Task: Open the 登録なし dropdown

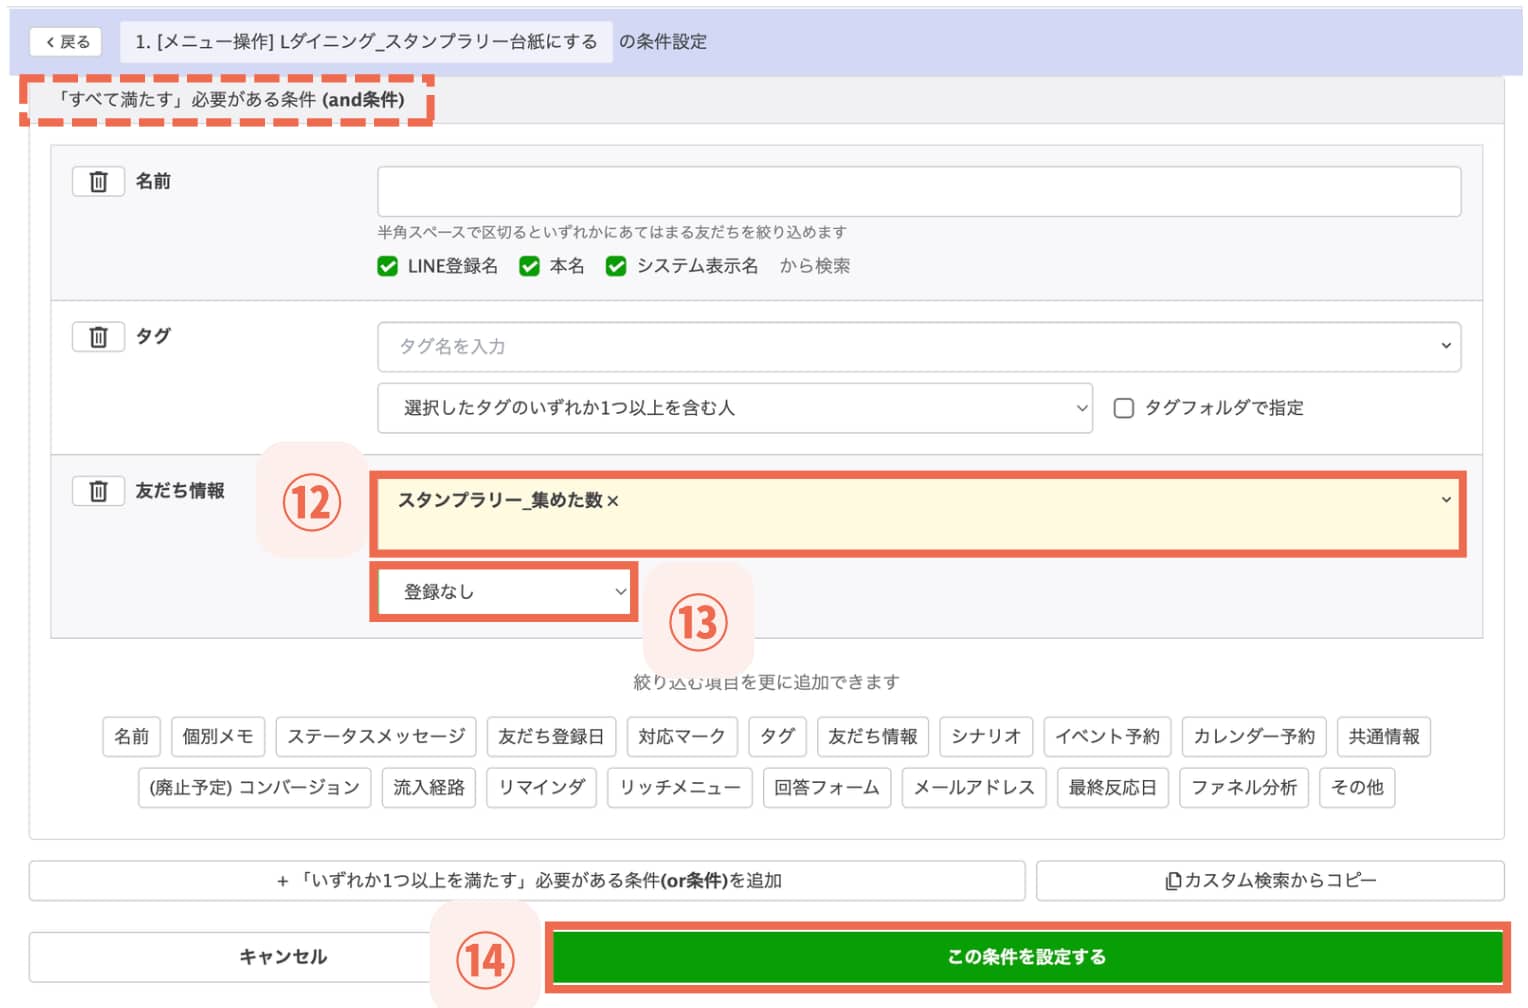Action: pos(504,591)
